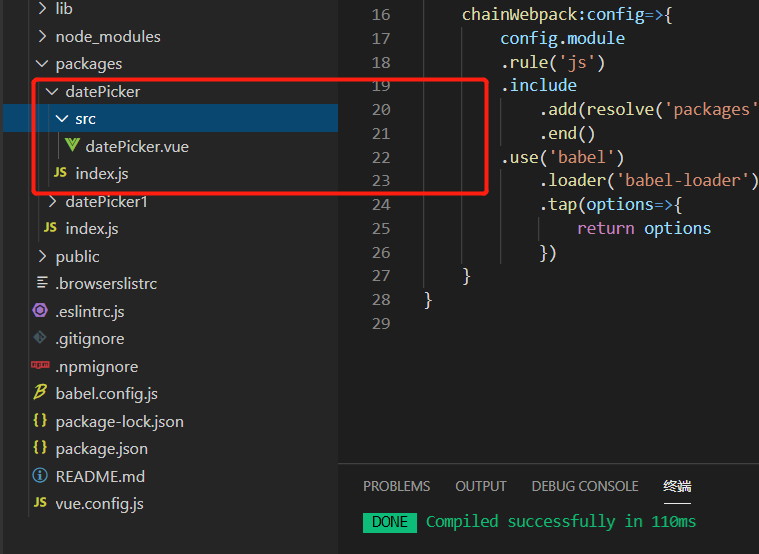Open the .npmignore file
This screenshot has height=554, width=759.
pos(97,367)
